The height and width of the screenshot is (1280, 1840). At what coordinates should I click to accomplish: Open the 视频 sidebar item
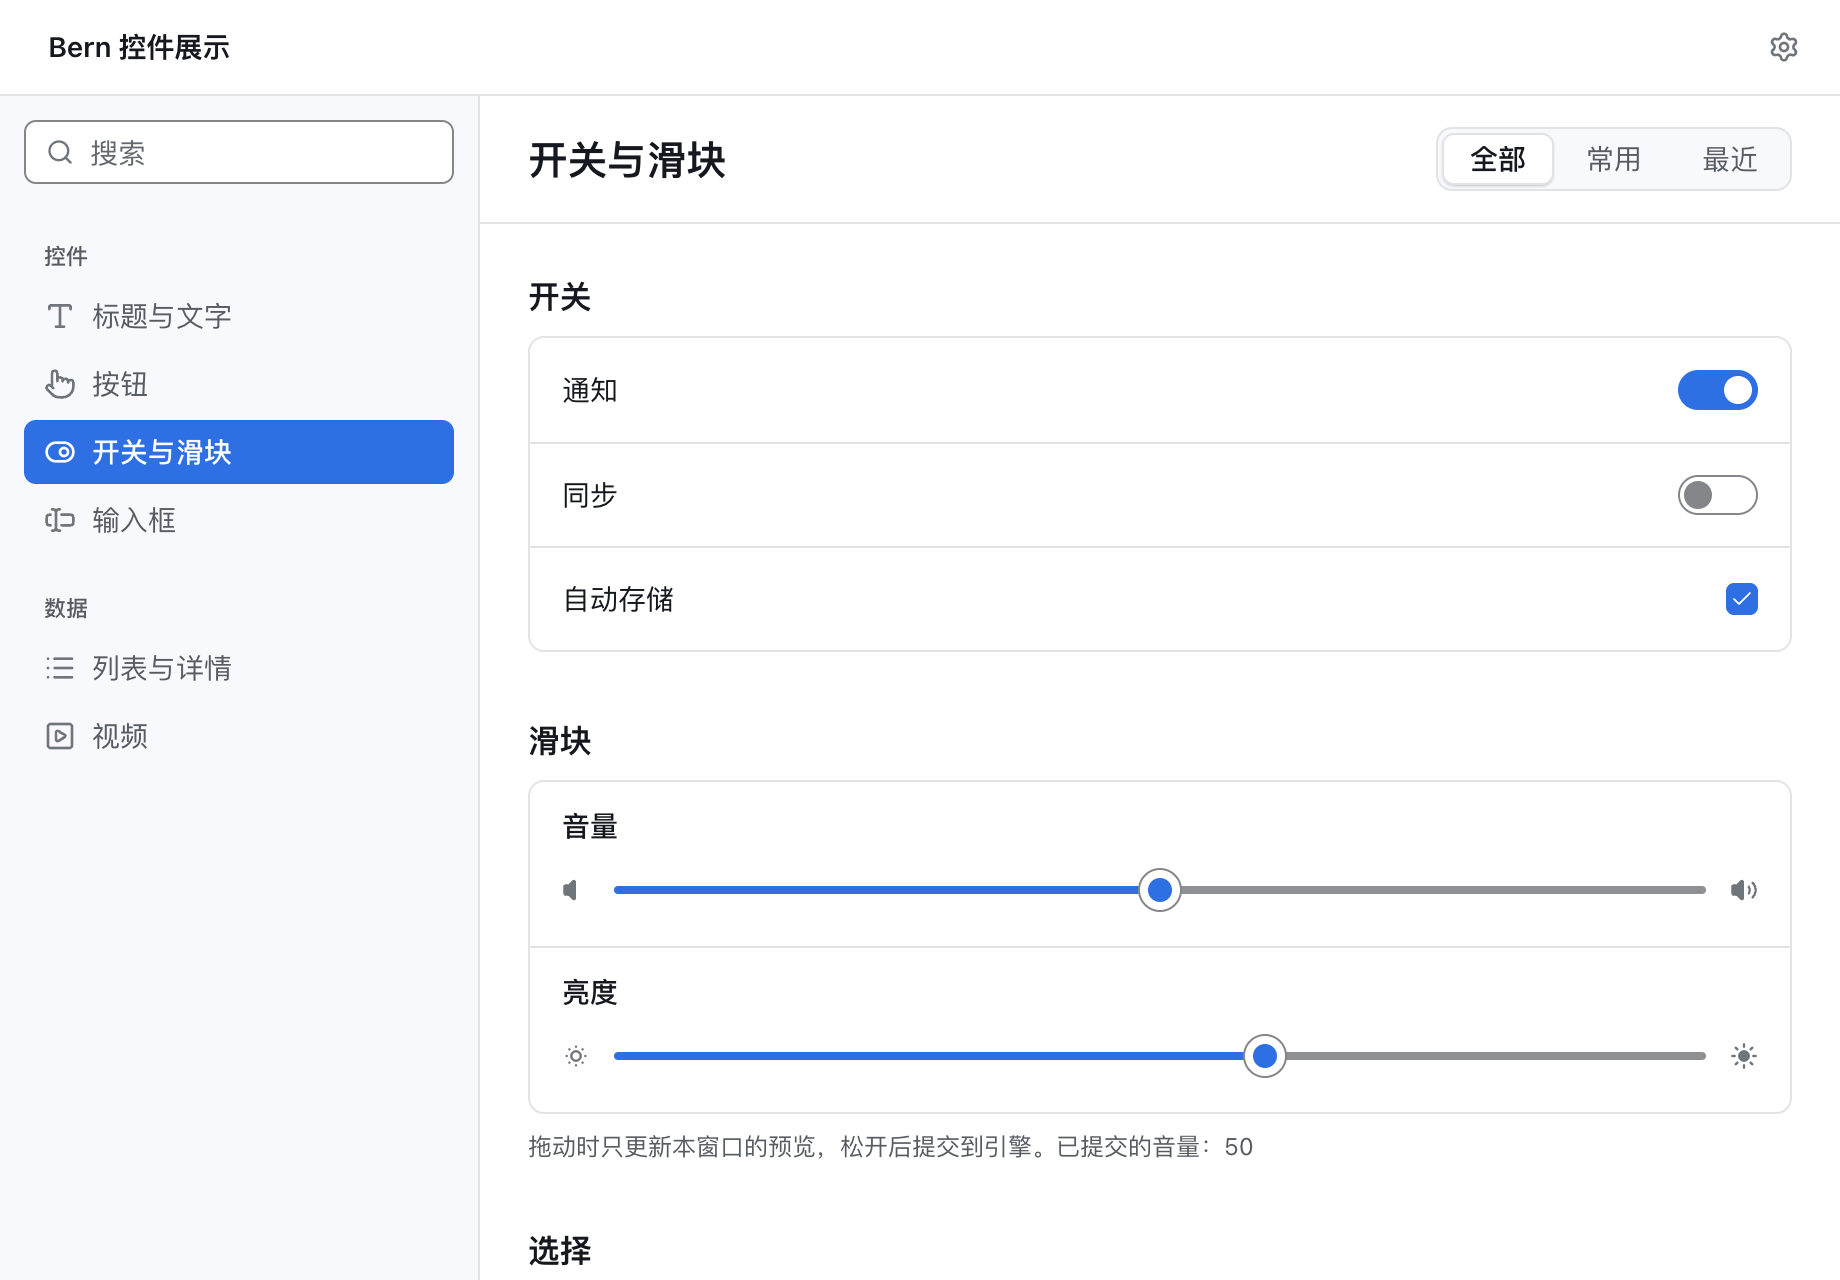tap(239, 736)
